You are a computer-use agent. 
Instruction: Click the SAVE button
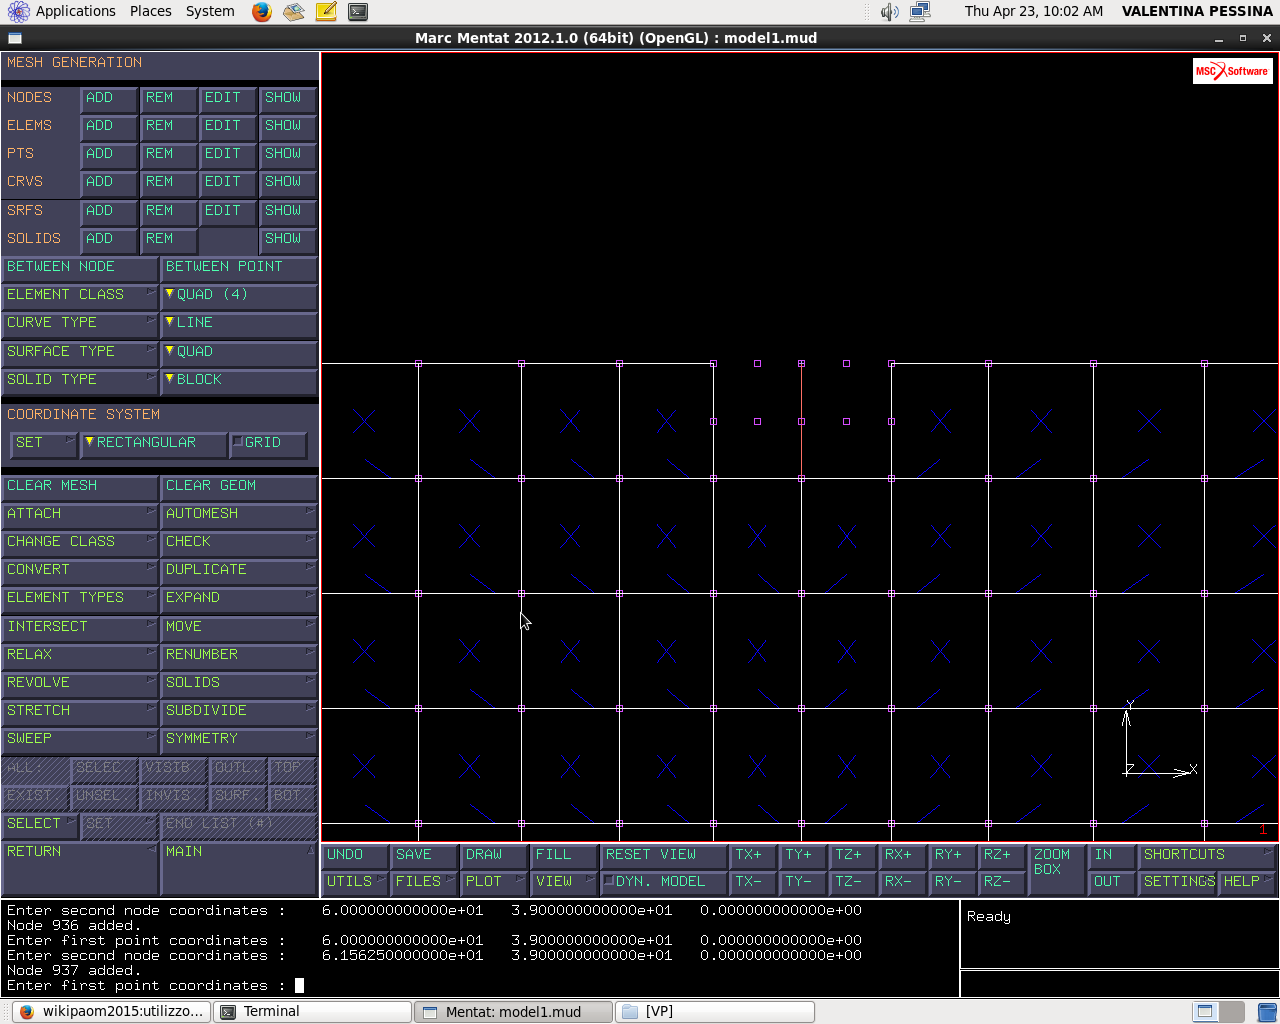(x=424, y=855)
